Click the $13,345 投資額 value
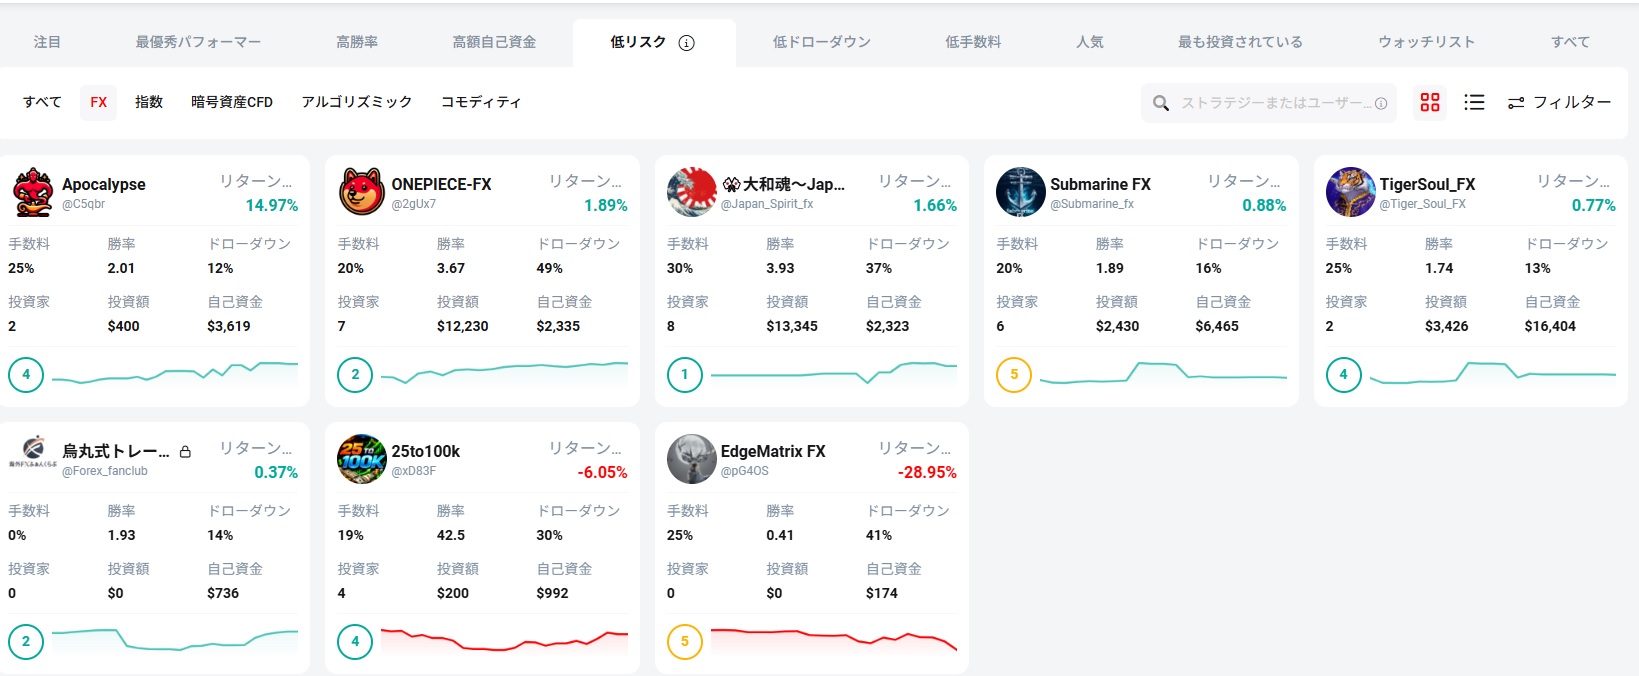This screenshot has width=1639, height=676. 792,326
